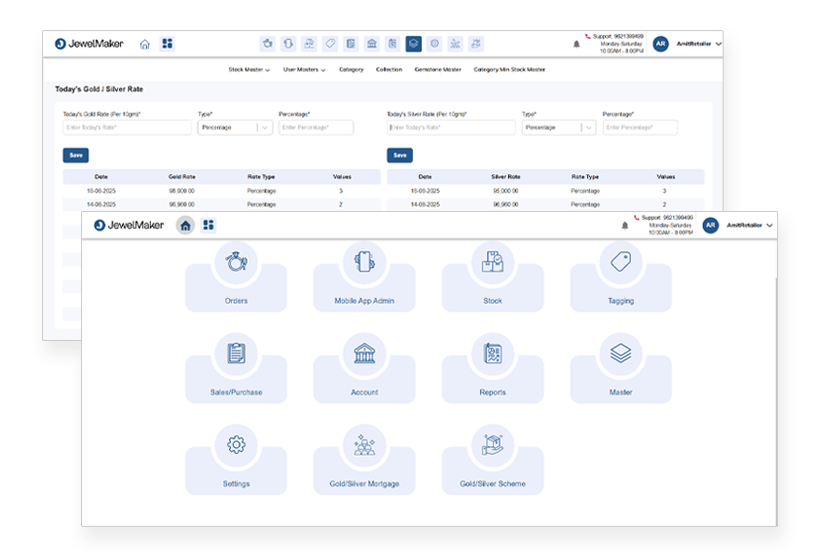Screen dimensions: 819x557
Task: Open the Reports tile on the dashboard
Action: (x=493, y=368)
